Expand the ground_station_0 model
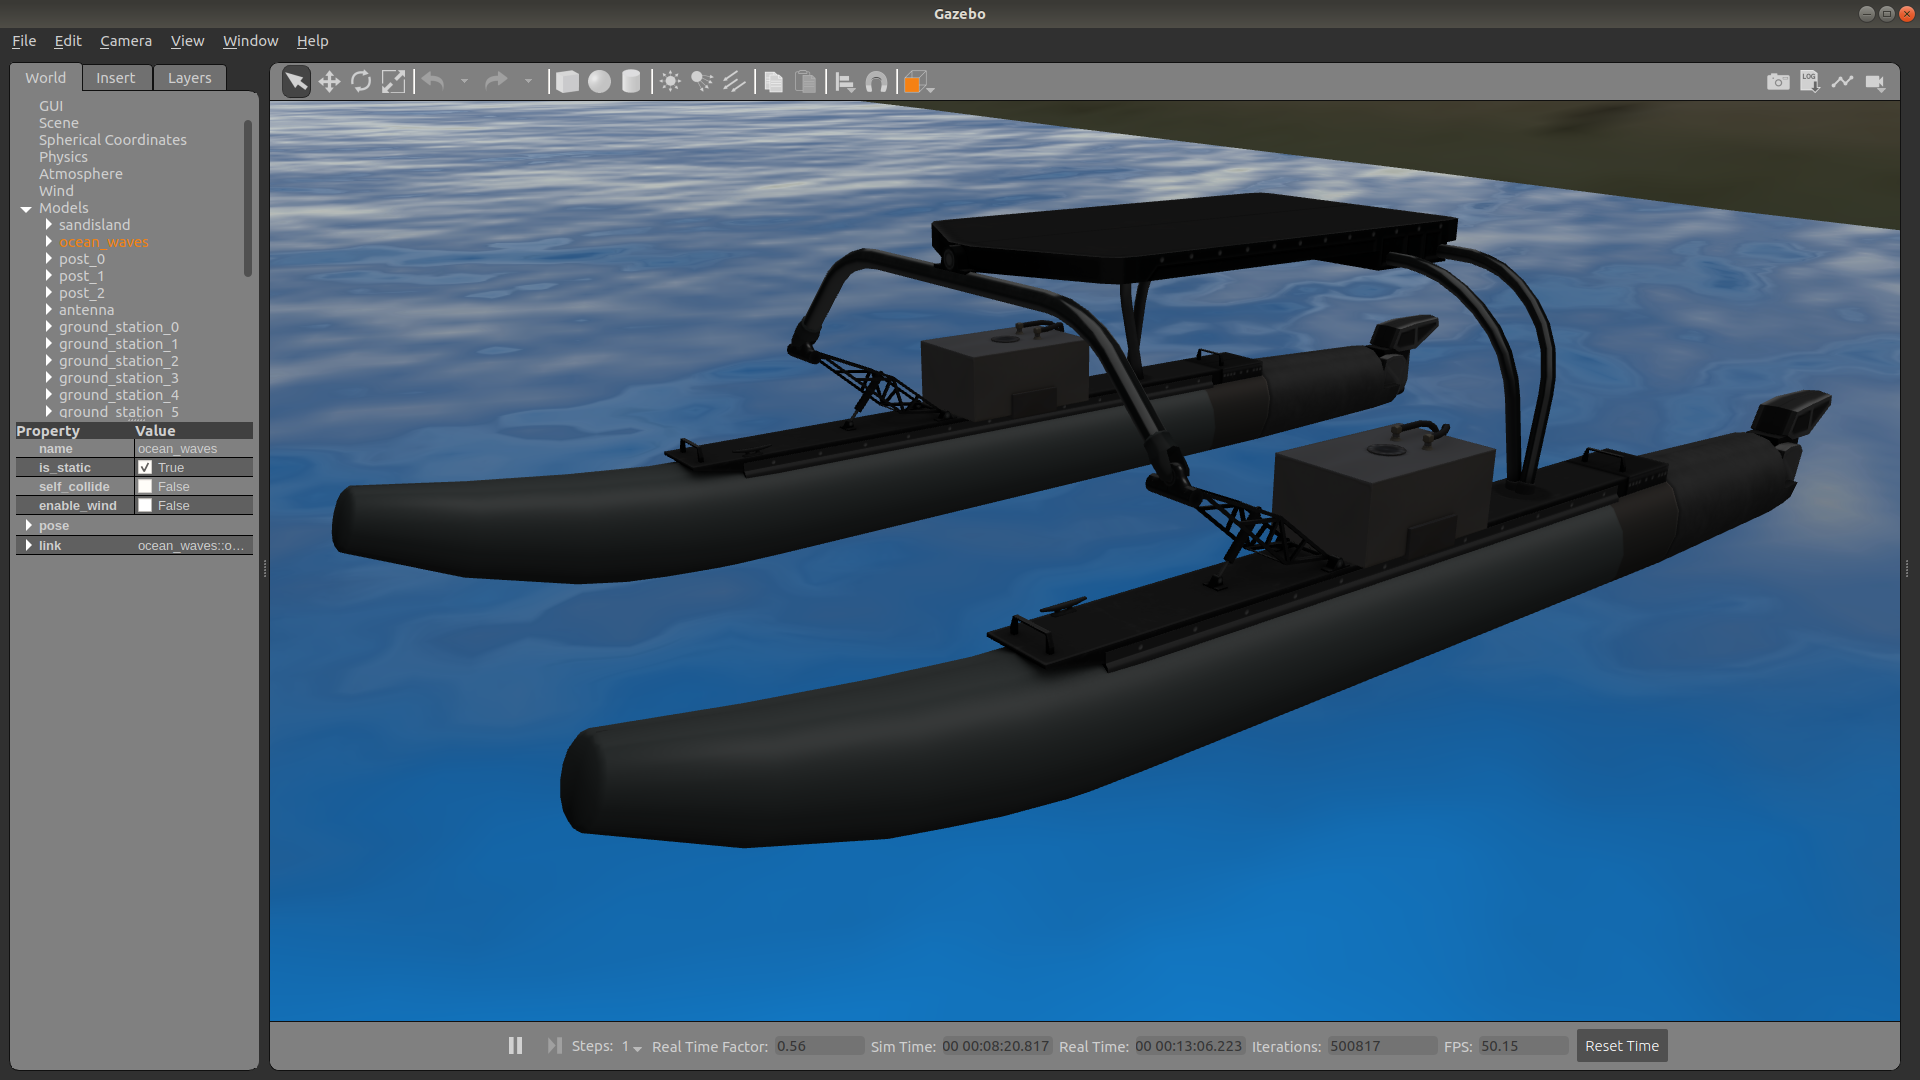This screenshot has width=1920, height=1080. click(x=48, y=327)
